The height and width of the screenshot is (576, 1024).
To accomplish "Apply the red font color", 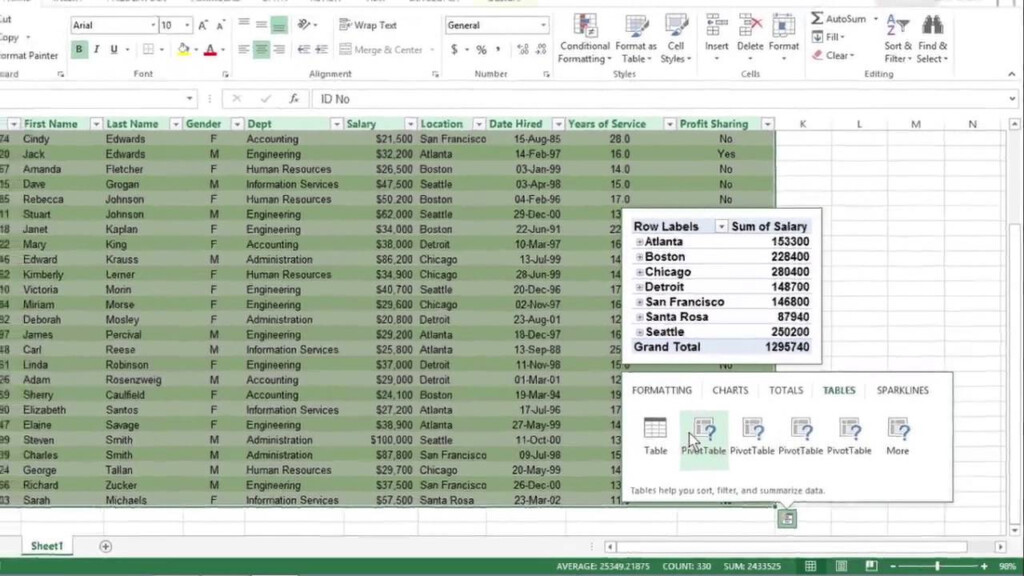I will click(210, 50).
